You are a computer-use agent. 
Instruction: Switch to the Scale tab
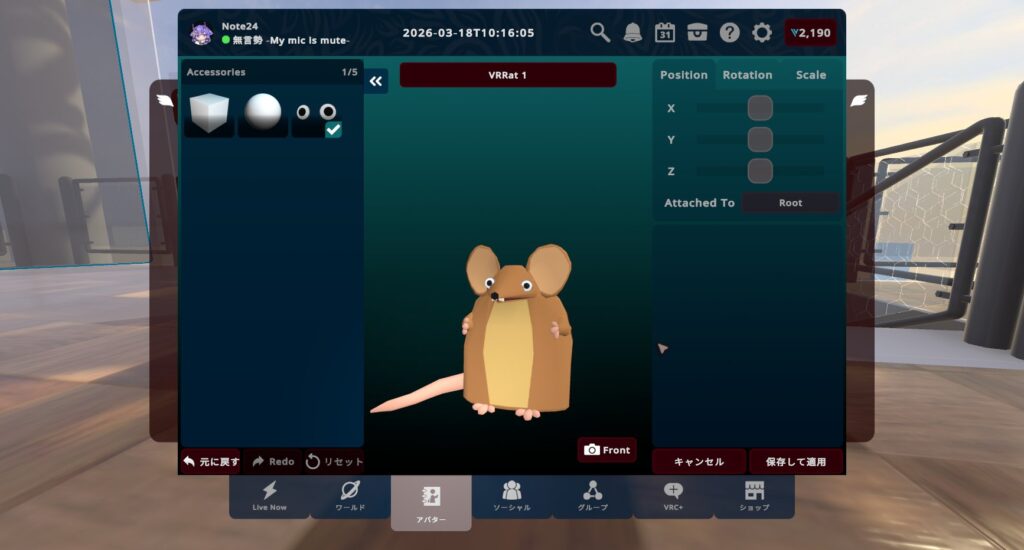[810, 75]
